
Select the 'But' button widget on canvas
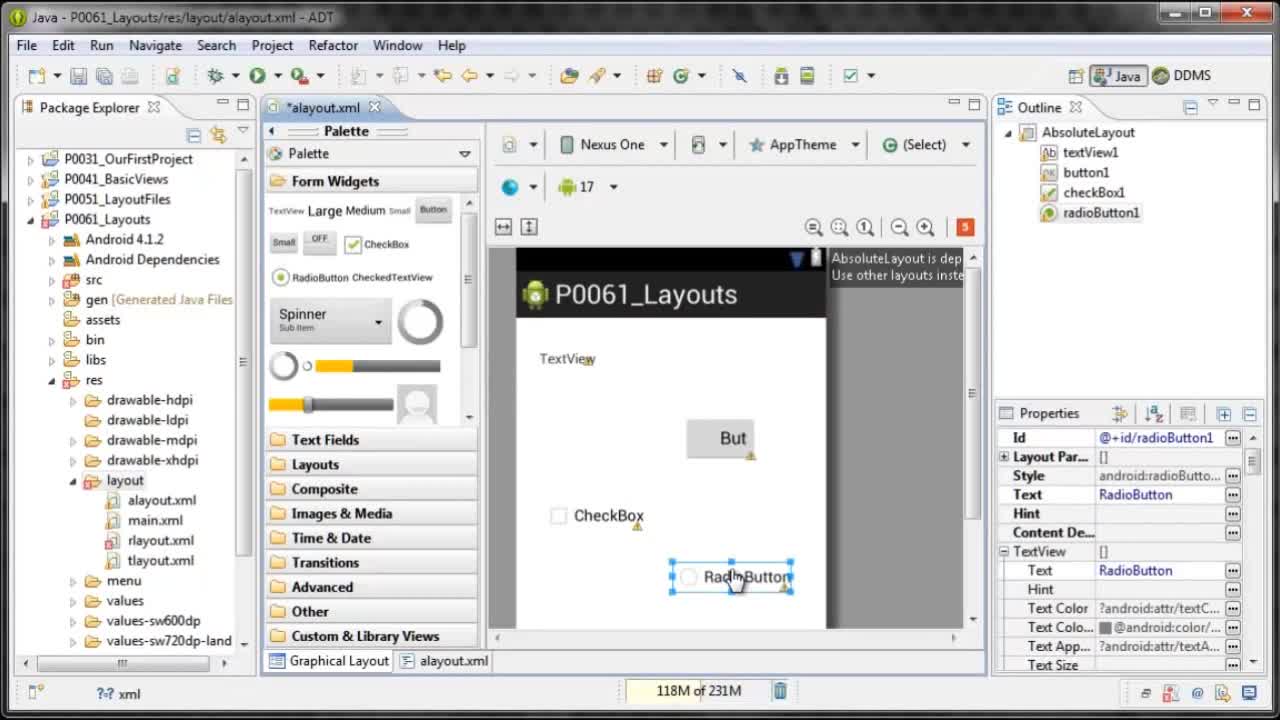coord(720,439)
